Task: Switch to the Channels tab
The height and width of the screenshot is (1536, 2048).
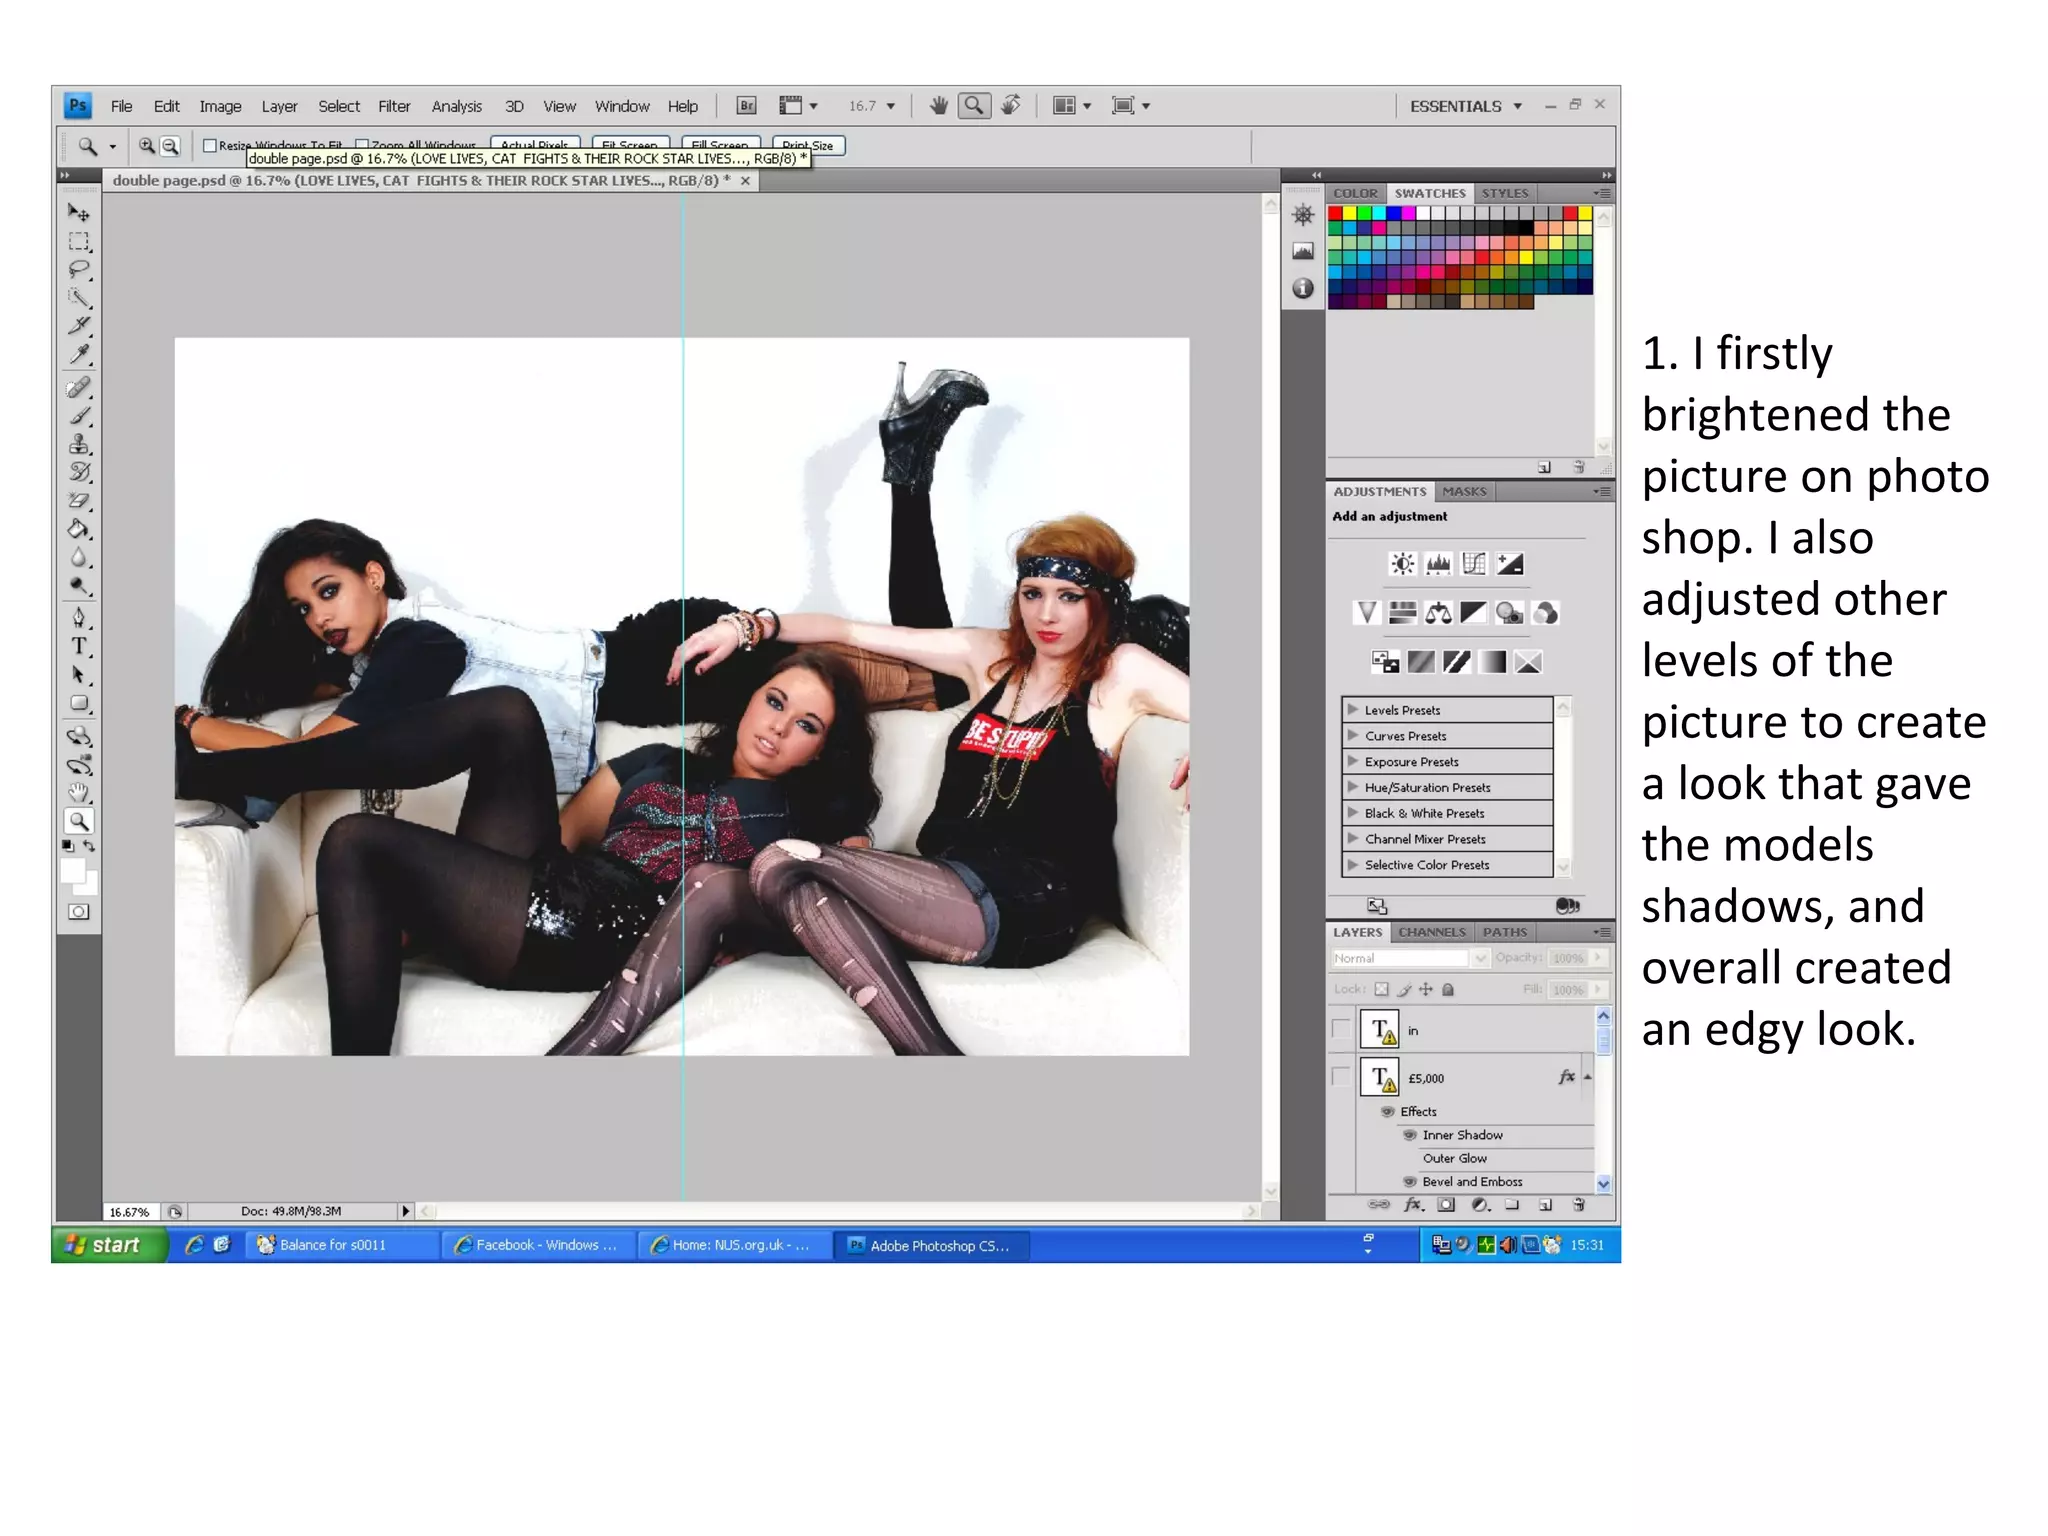Action: (x=1431, y=932)
